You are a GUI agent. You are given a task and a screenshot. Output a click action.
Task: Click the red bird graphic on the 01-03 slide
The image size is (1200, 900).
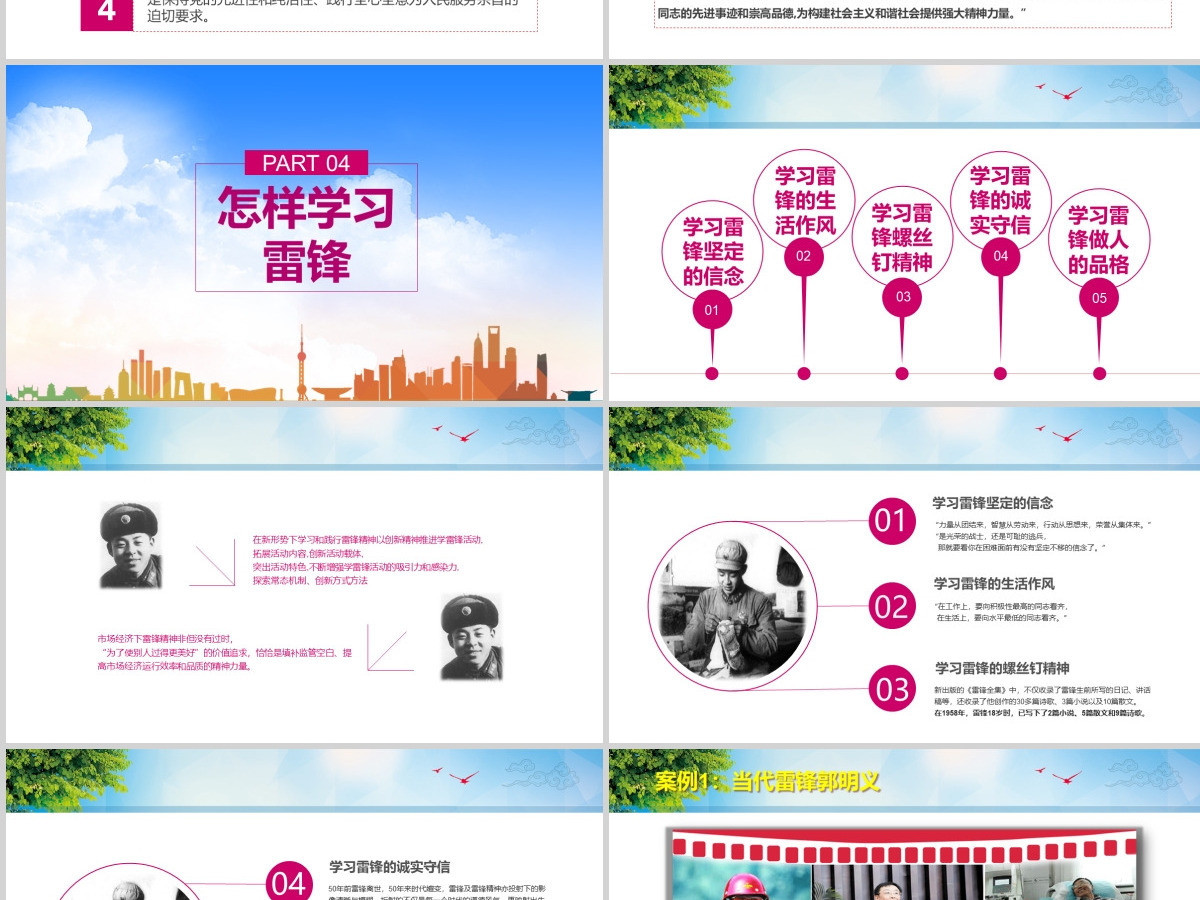pyautogui.click(x=1060, y=434)
